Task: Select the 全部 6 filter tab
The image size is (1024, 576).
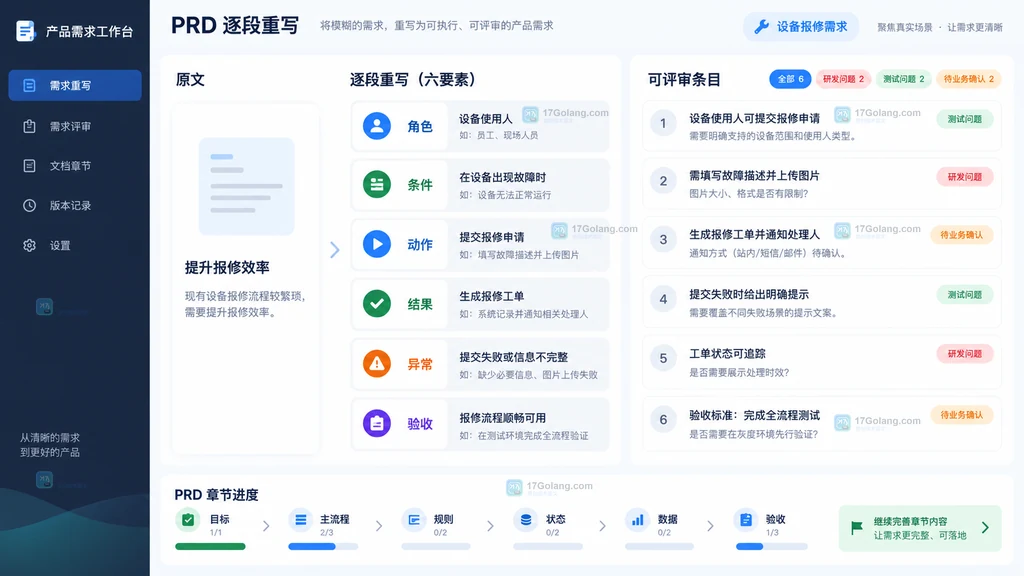Action: [x=790, y=79]
